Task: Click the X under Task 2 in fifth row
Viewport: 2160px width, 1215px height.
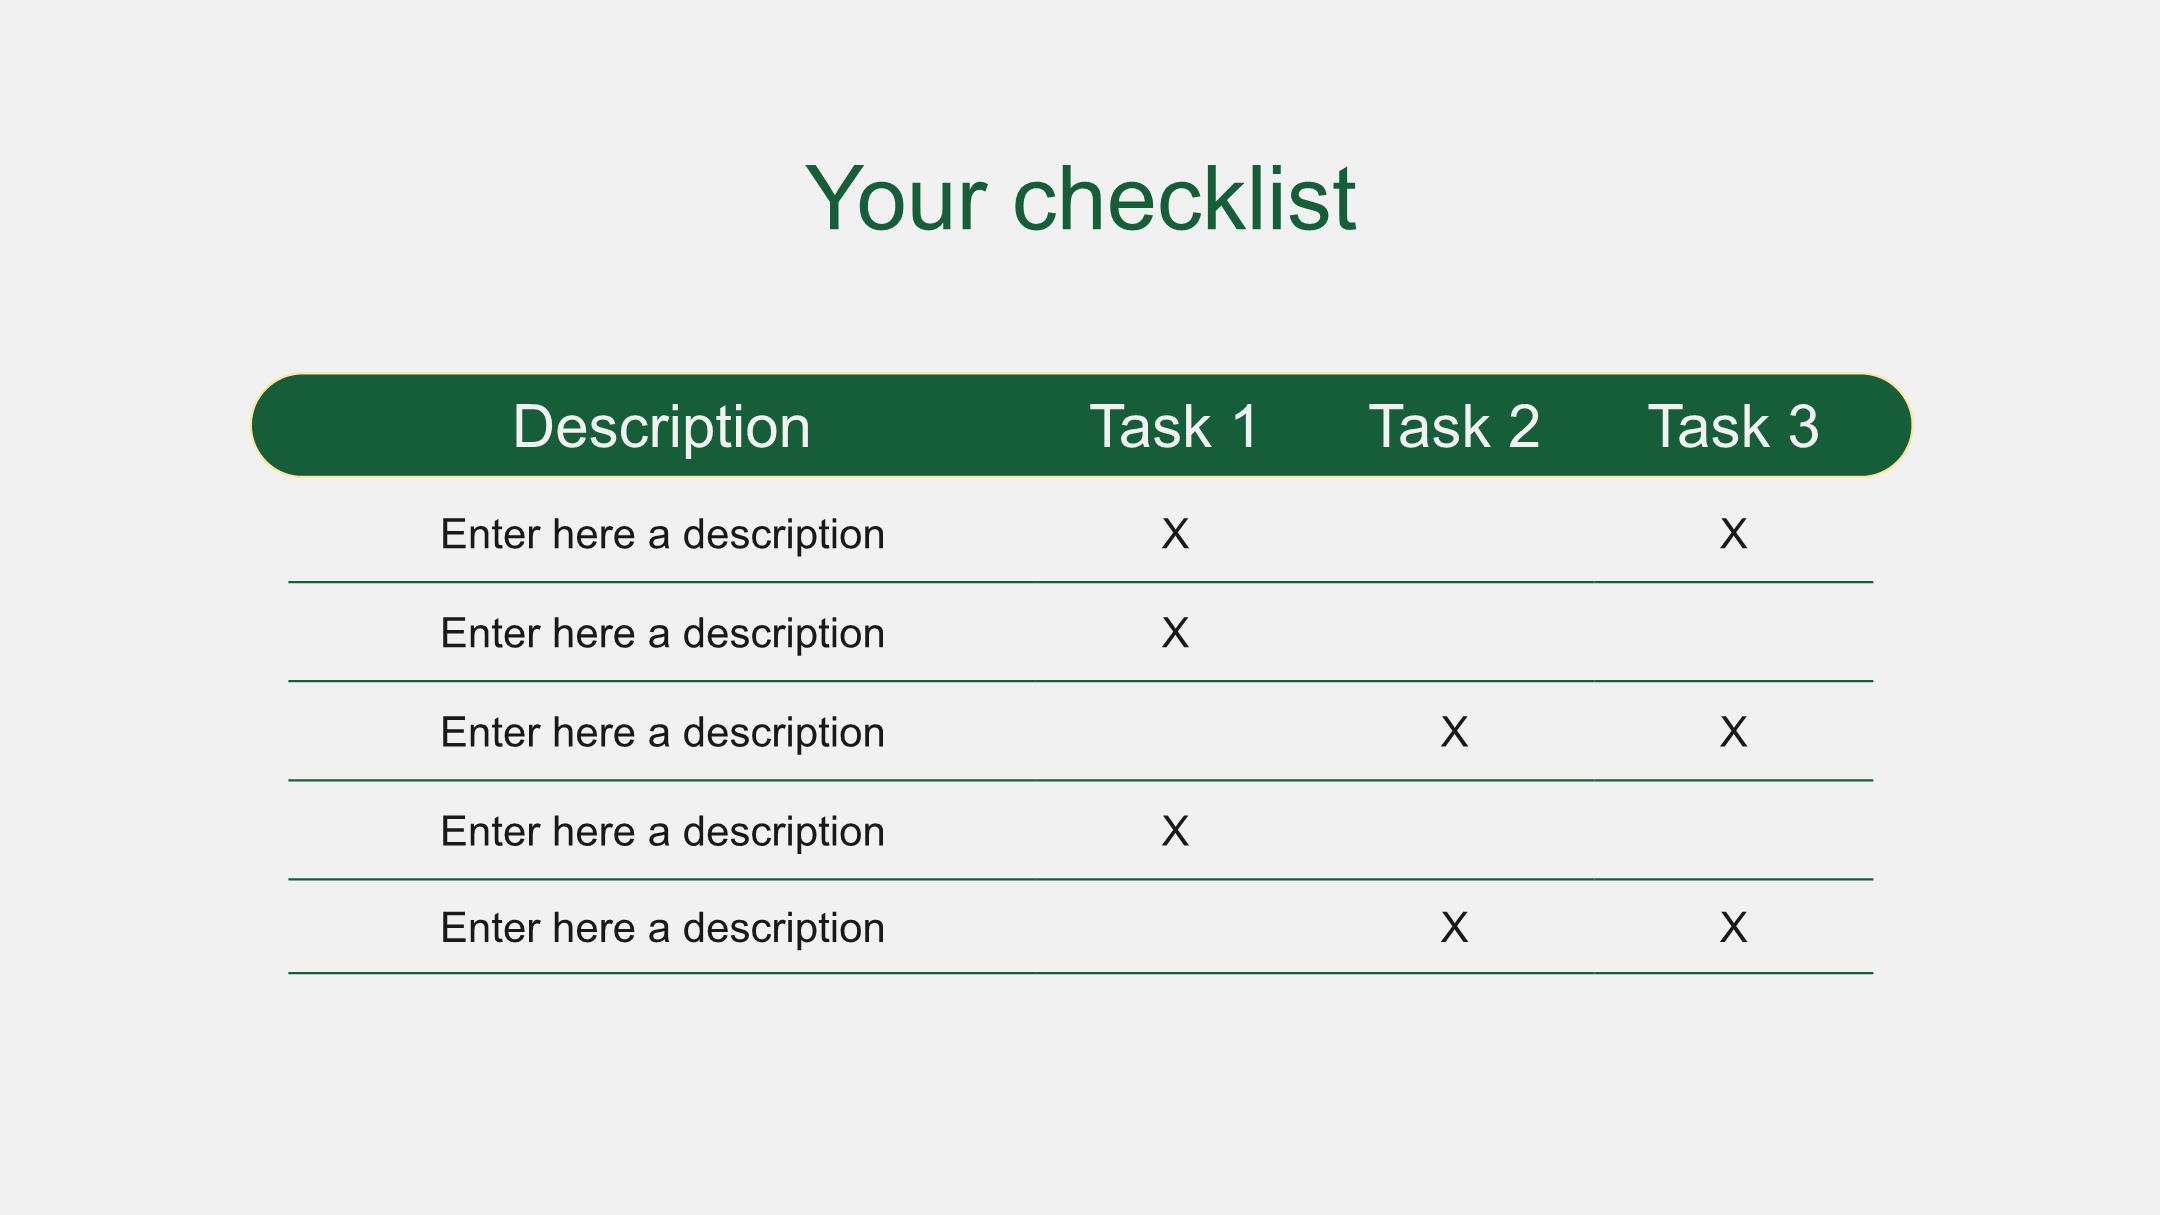Action: [x=1454, y=927]
